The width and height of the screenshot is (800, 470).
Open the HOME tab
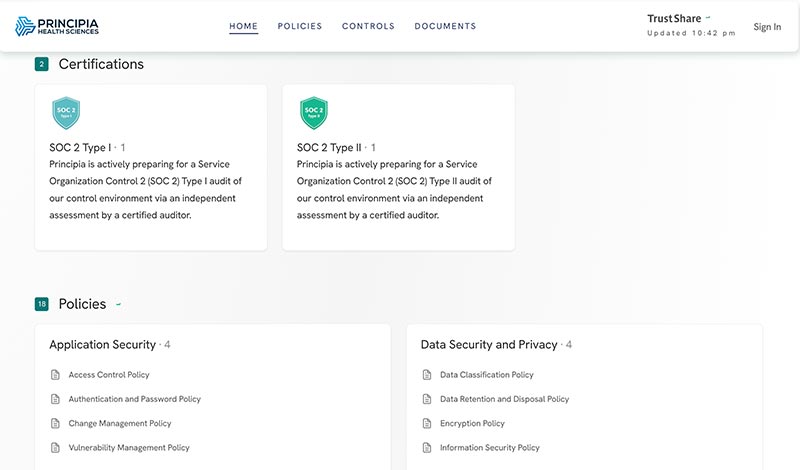coord(243,26)
